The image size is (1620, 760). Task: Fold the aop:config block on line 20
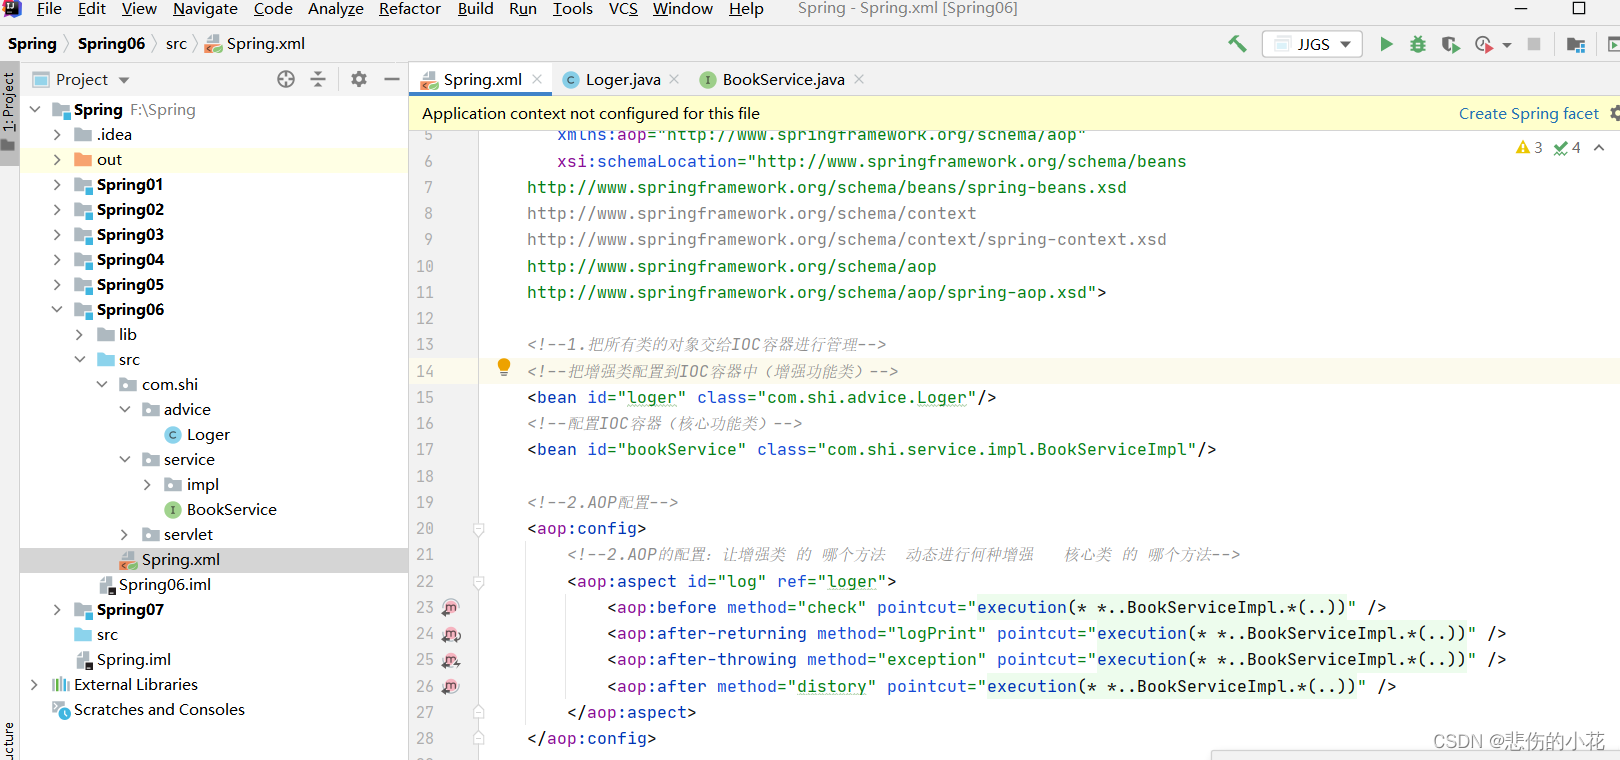(479, 529)
